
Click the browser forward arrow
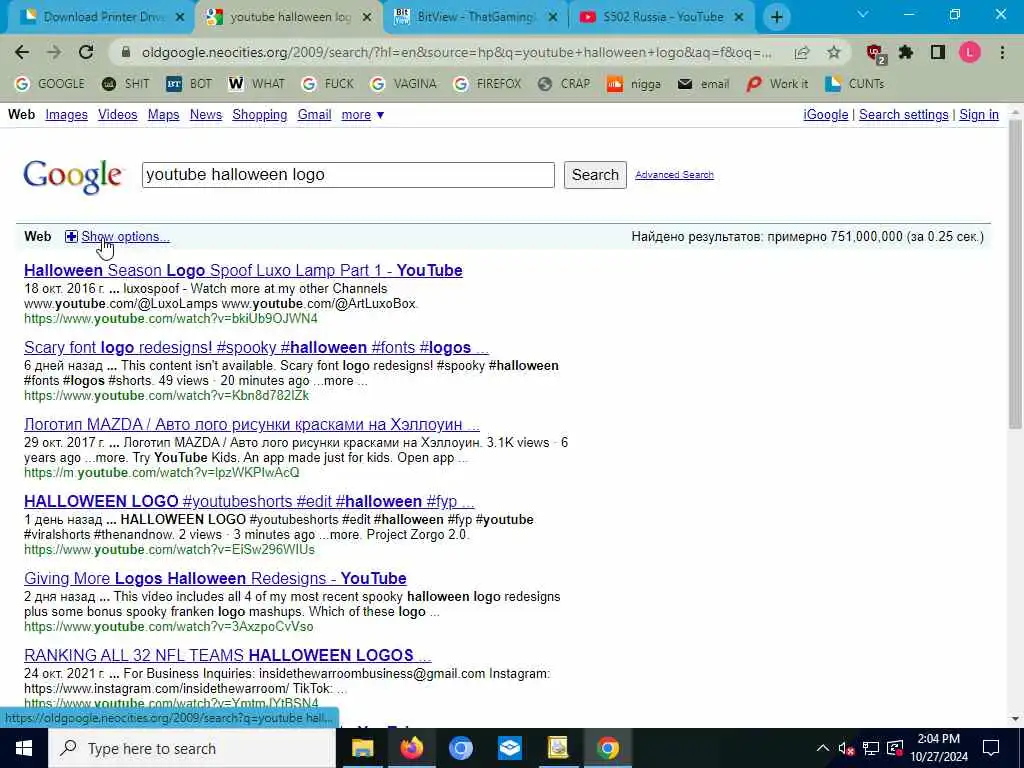(x=54, y=52)
